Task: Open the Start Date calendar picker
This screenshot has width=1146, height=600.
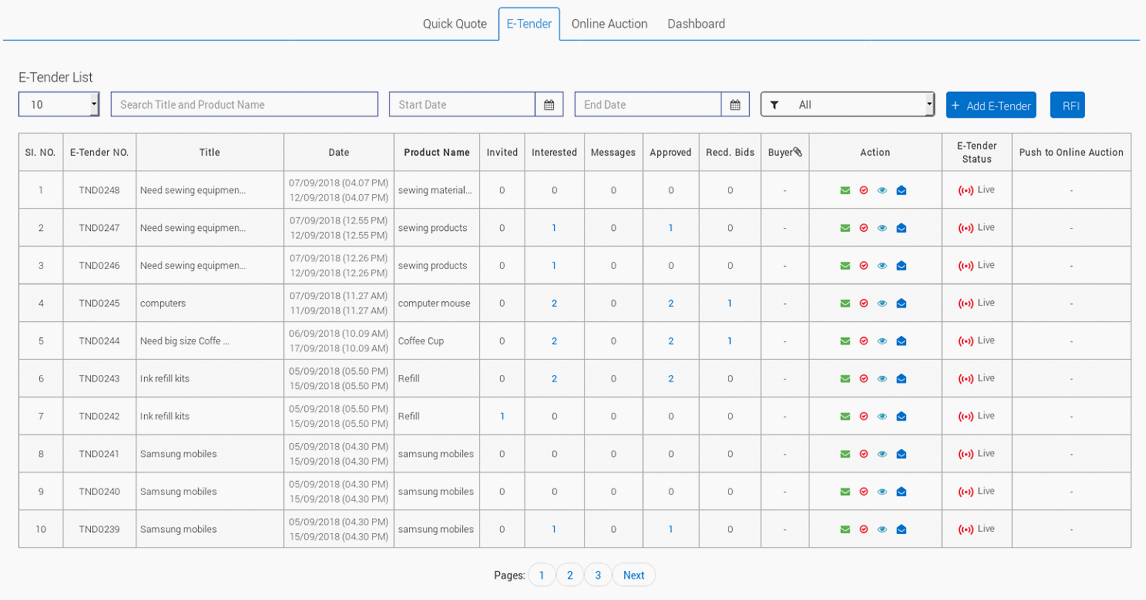Action: (x=549, y=105)
